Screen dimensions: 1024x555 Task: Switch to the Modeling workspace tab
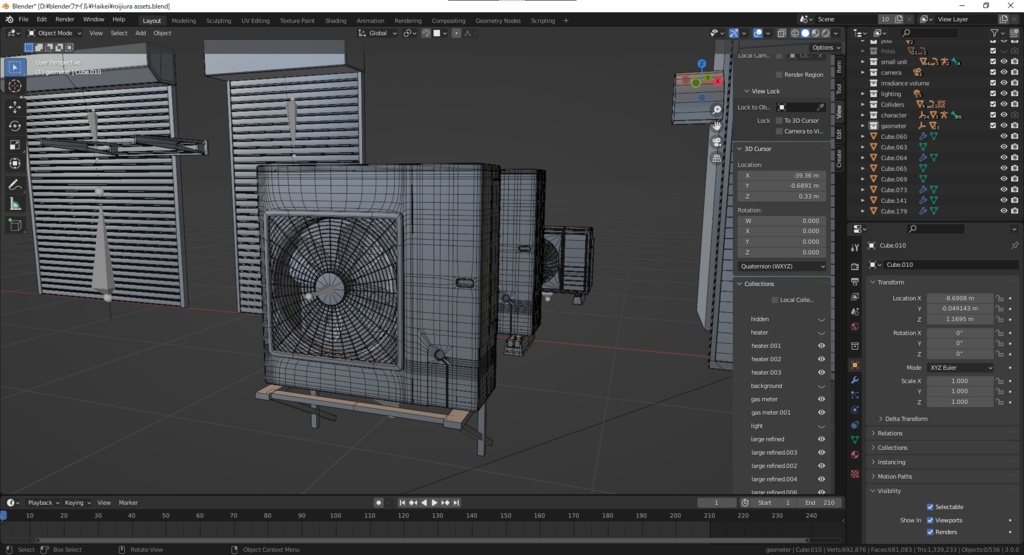(x=184, y=21)
